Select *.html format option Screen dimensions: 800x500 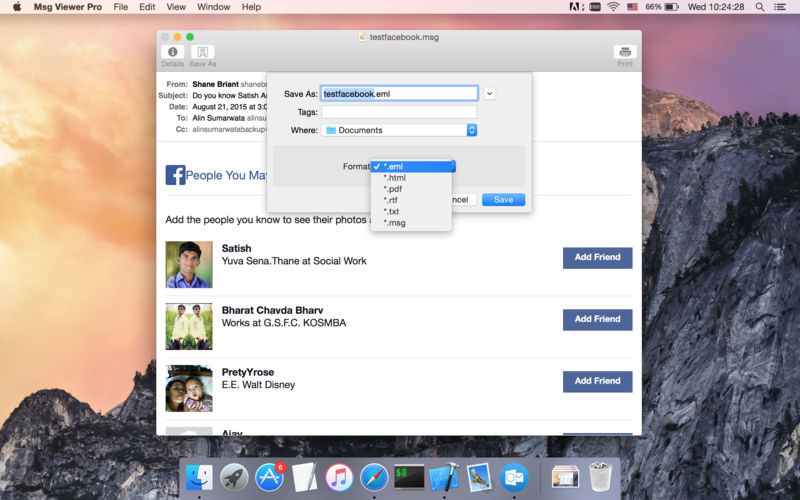pos(411,178)
